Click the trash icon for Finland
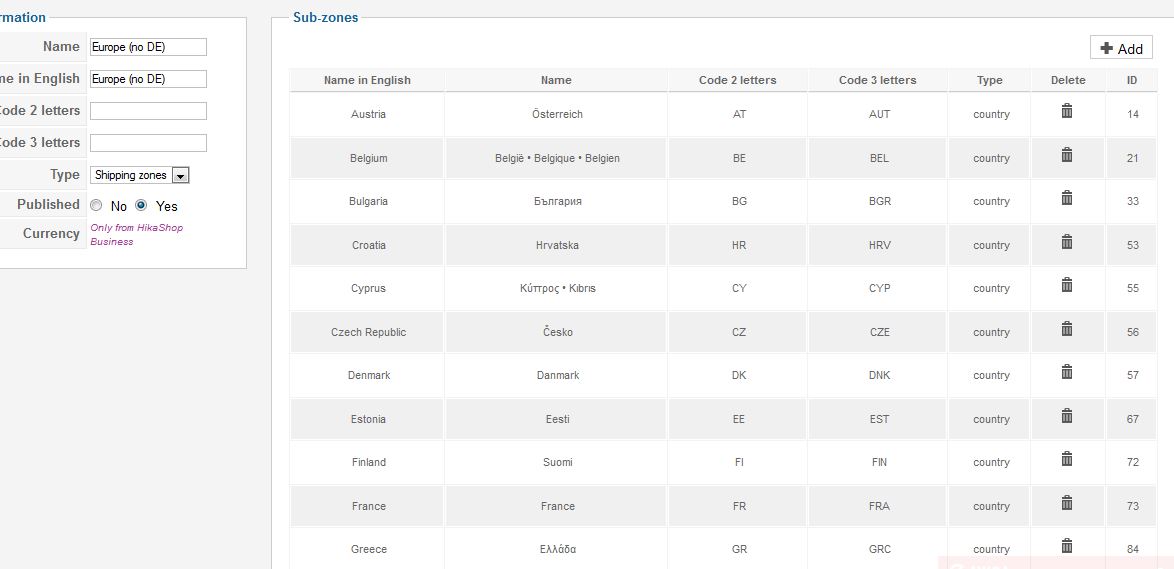 click(1067, 458)
